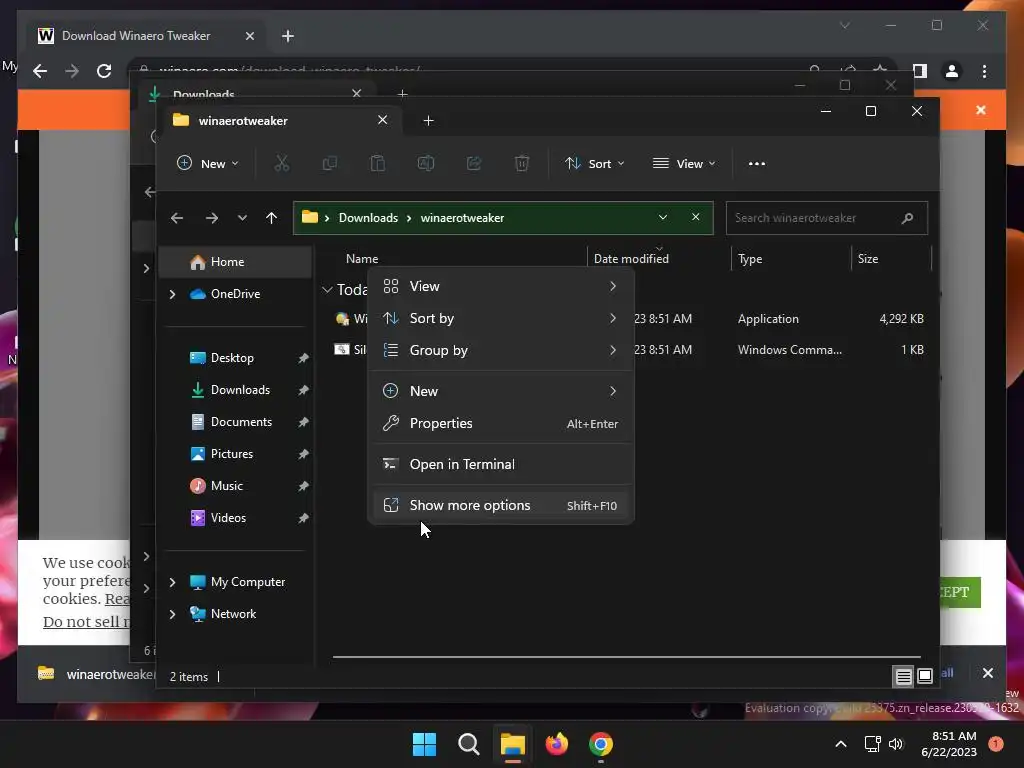Collapse the Today group
Screen dimensions: 1024x768
[x=327, y=289]
